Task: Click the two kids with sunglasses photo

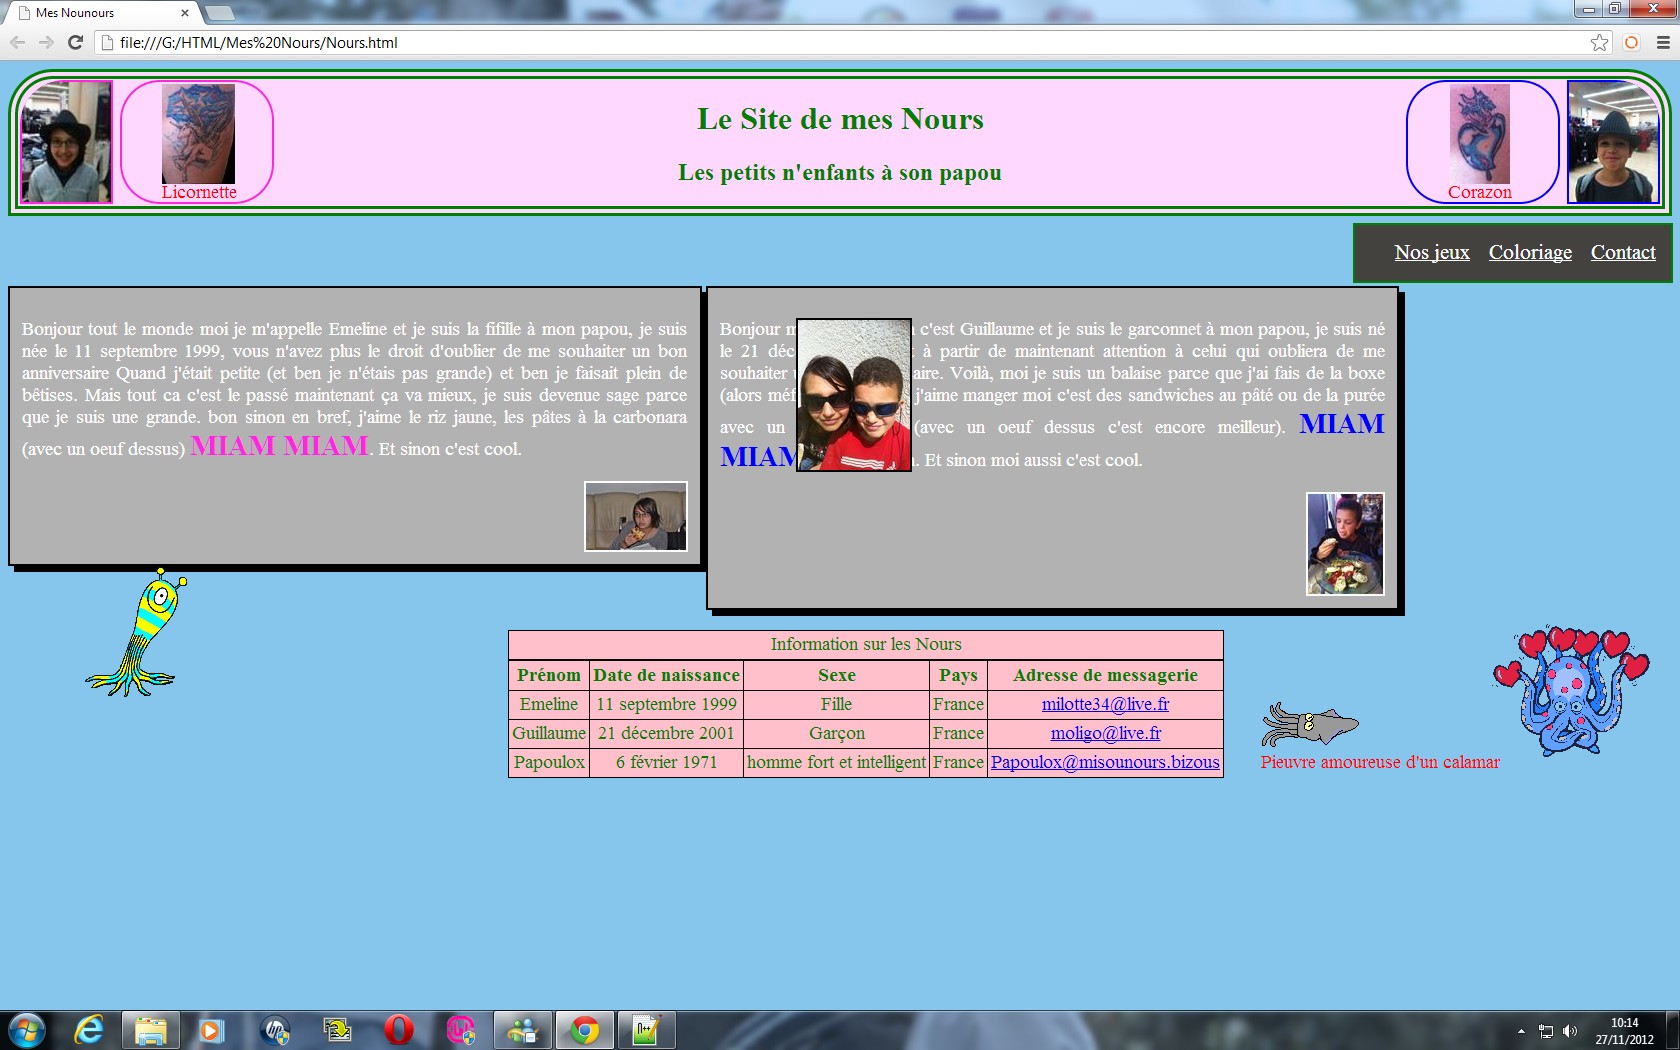Action: [x=854, y=395]
